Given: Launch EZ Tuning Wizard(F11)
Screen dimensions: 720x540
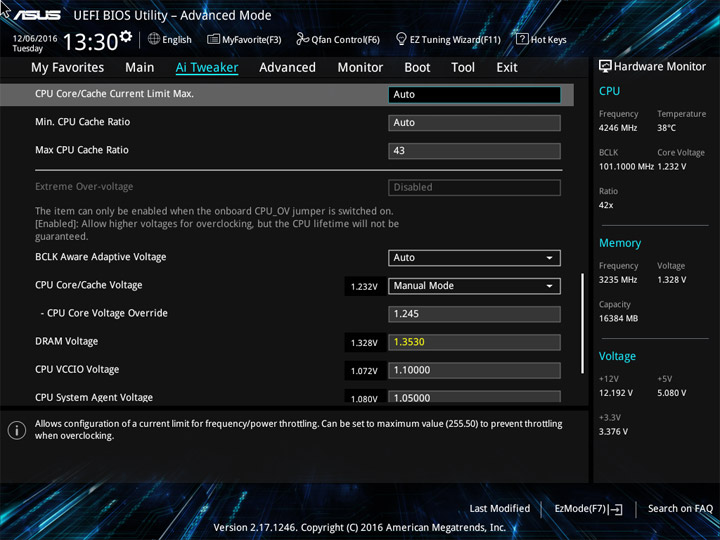Looking at the screenshot, I should pos(448,39).
